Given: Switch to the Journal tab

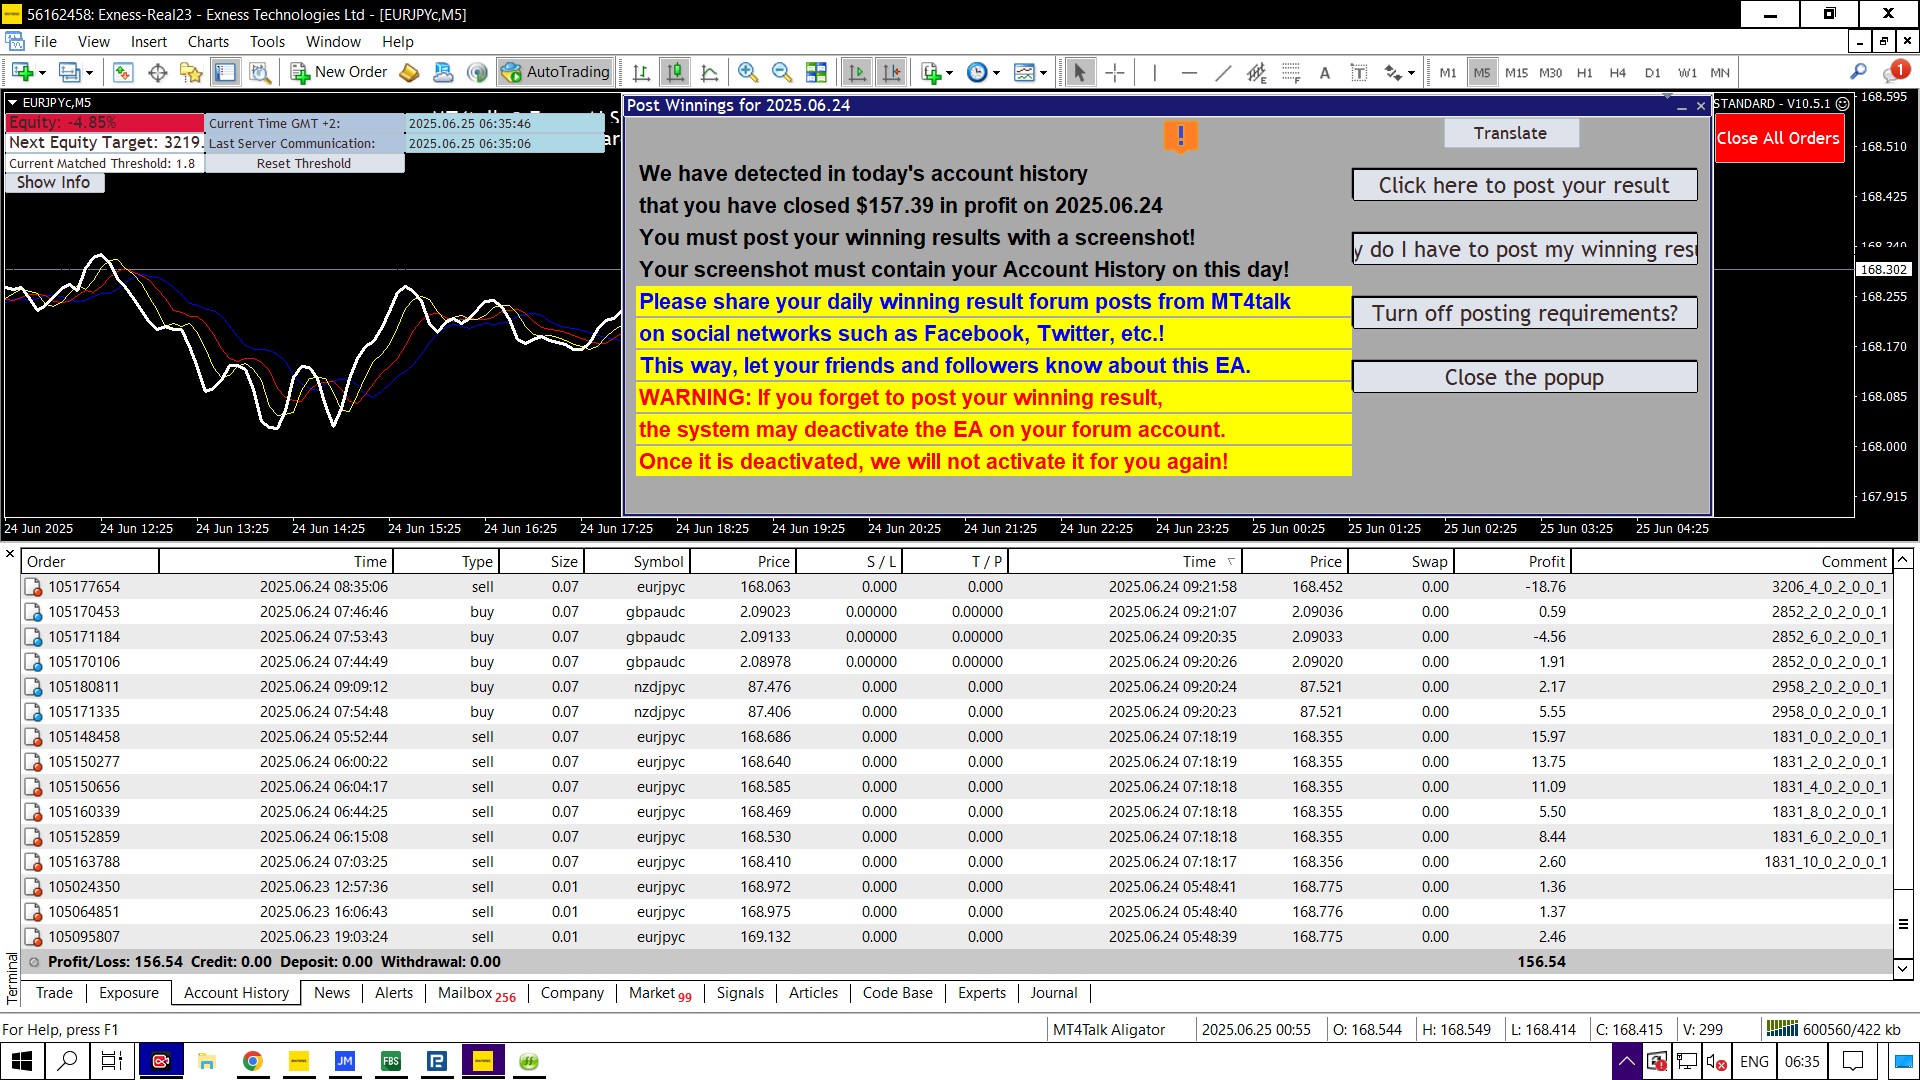Looking at the screenshot, I should (x=1053, y=993).
